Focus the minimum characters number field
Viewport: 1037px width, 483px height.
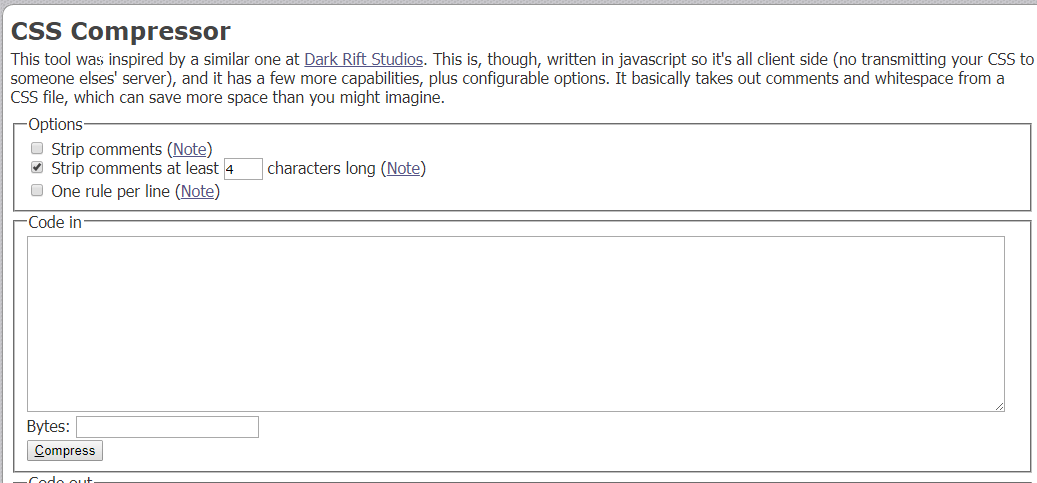tap(243, 169)
